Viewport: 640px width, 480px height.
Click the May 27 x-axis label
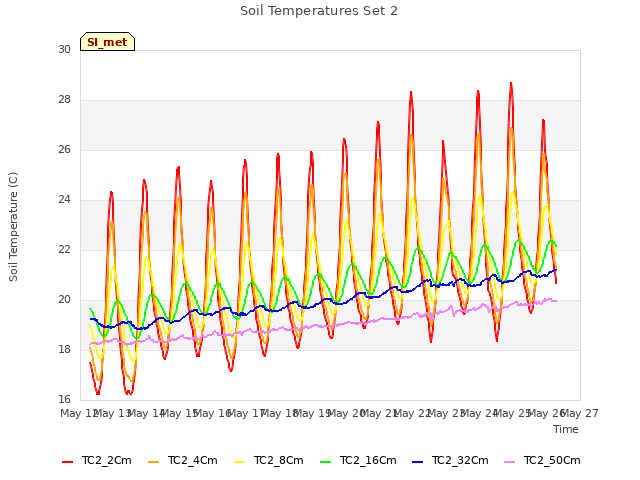point(580,413)
